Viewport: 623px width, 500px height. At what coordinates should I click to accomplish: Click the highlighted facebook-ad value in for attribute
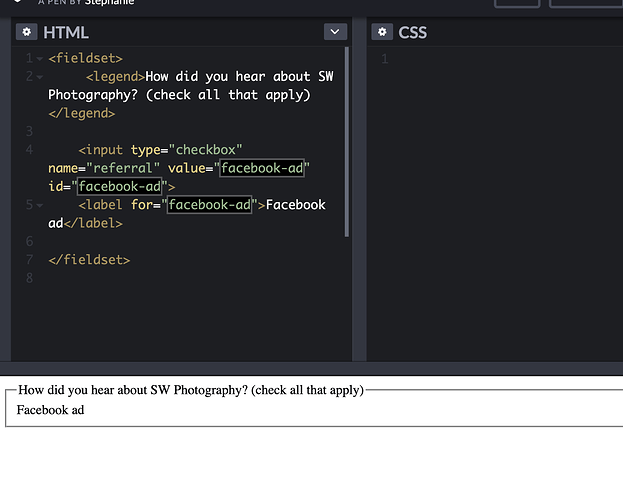(210, 205)
